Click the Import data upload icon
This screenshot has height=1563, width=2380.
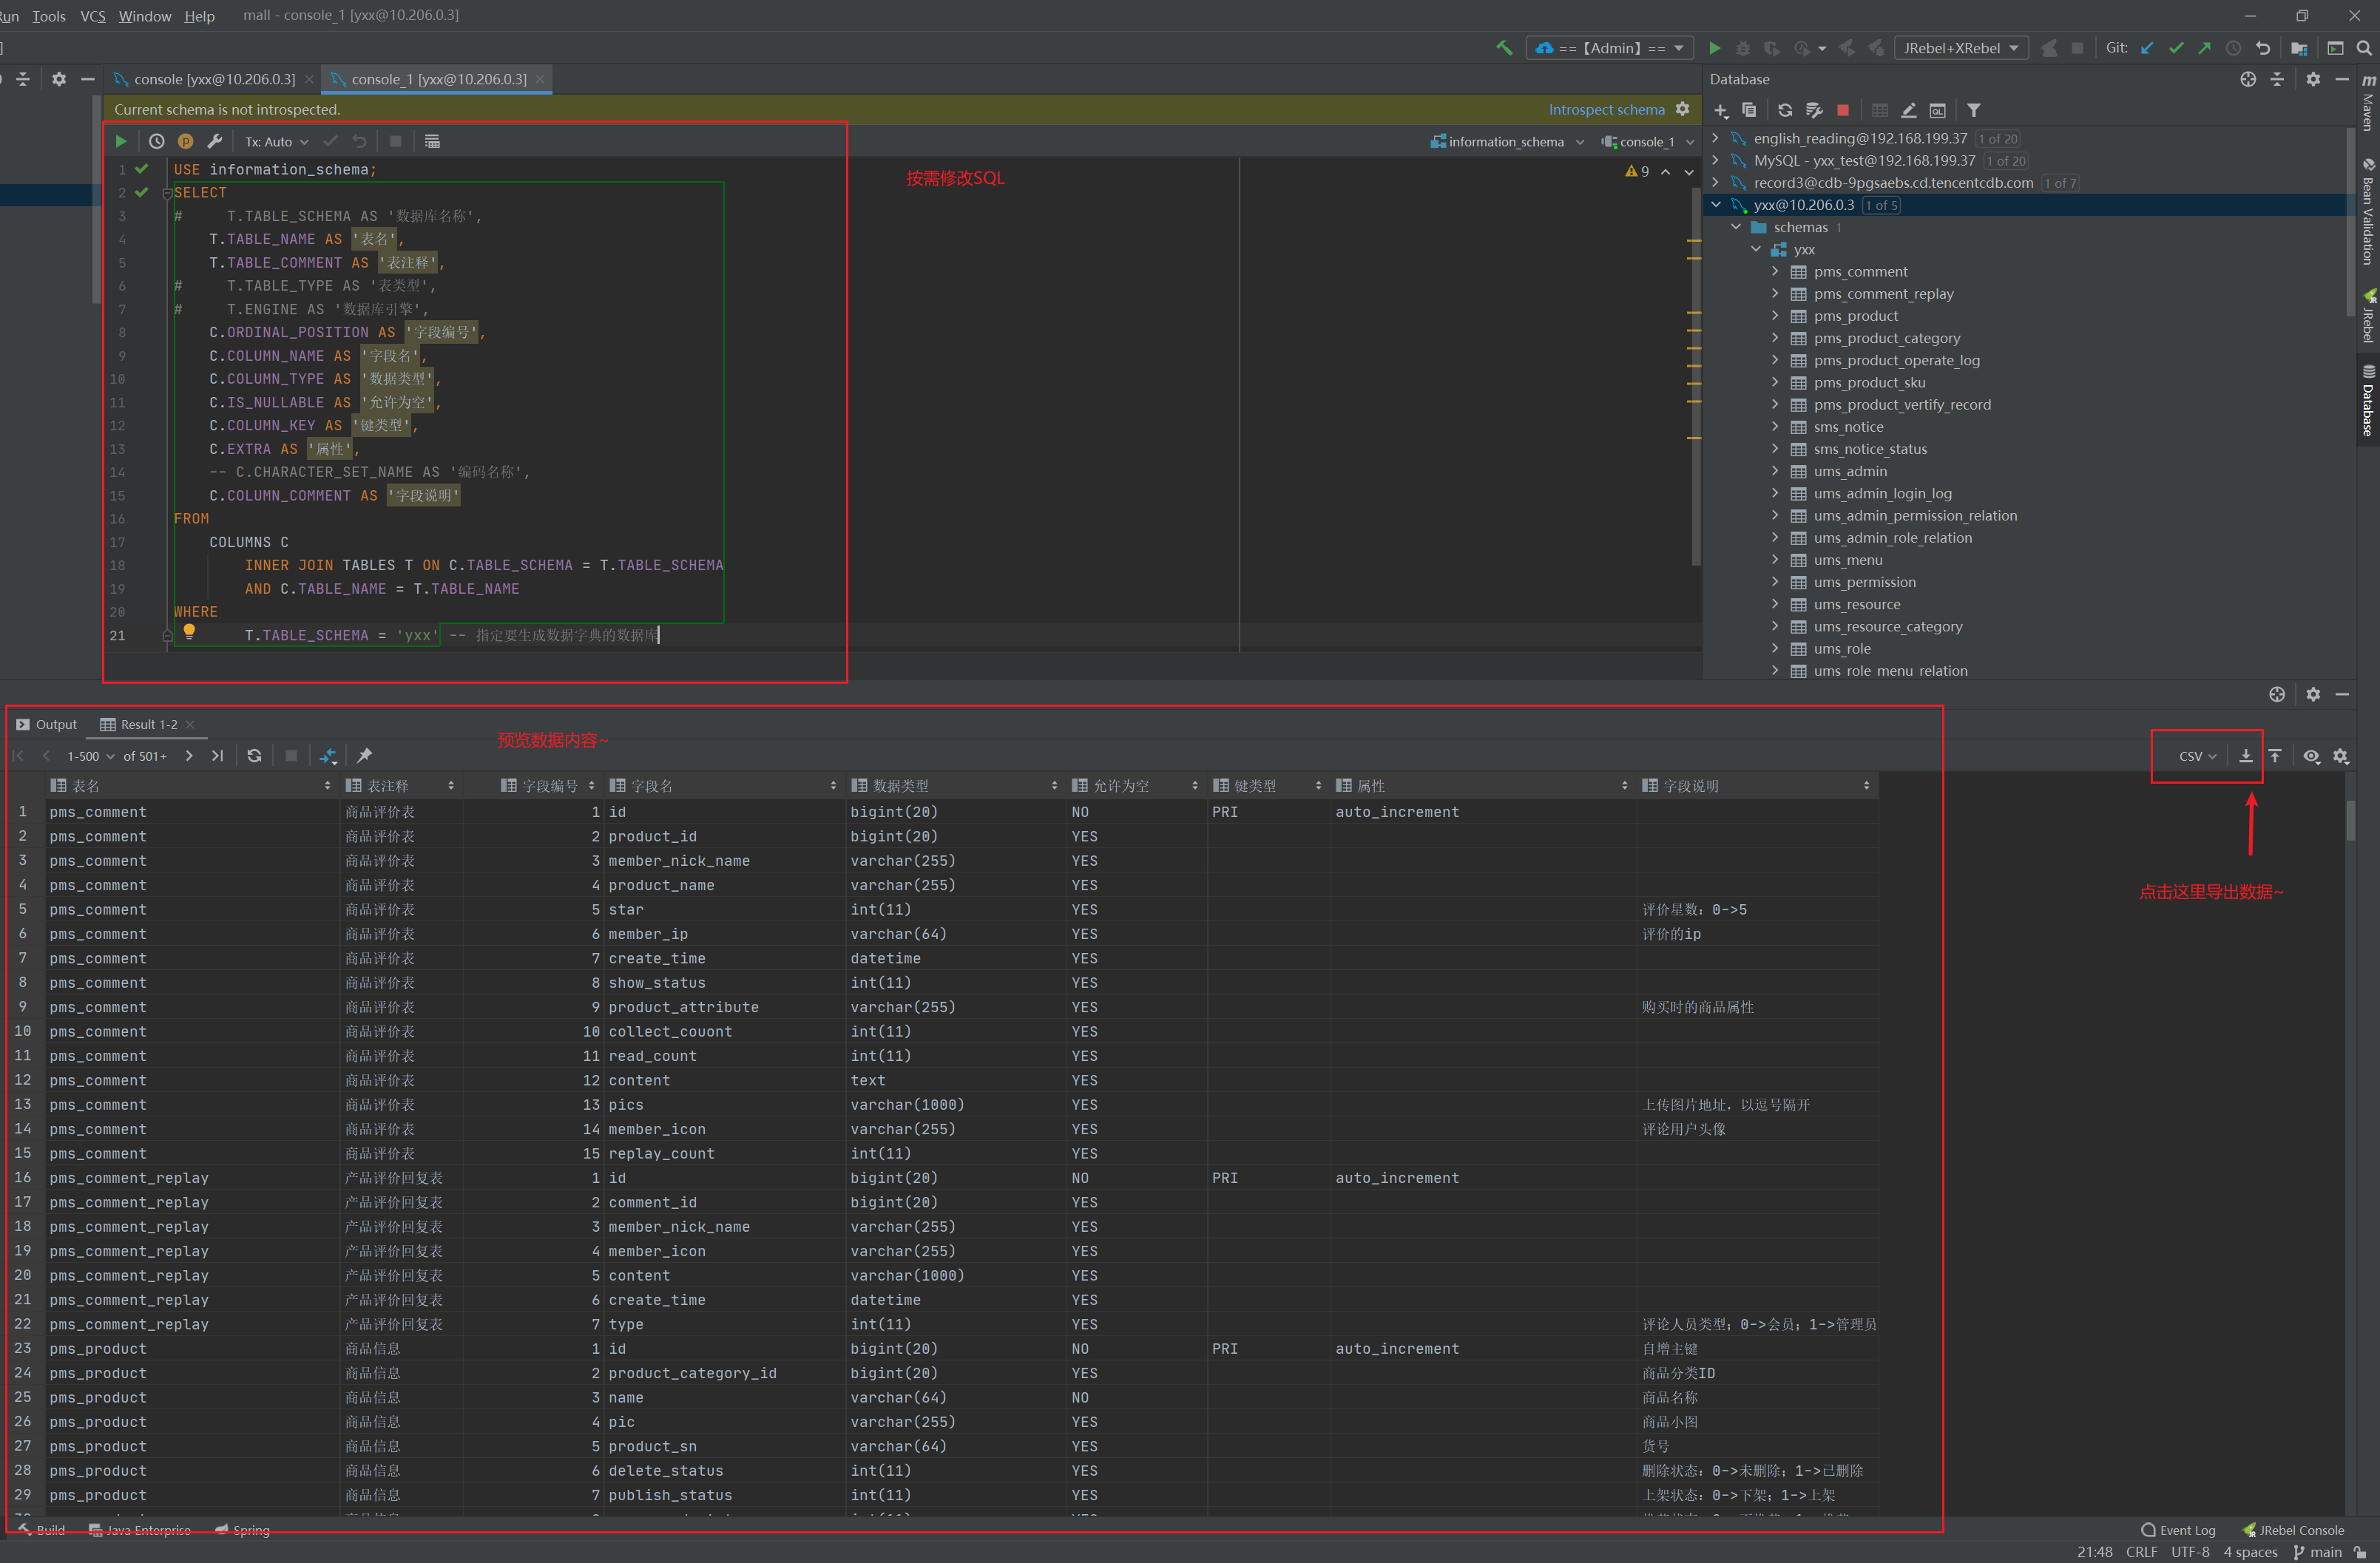[2275, 756]
